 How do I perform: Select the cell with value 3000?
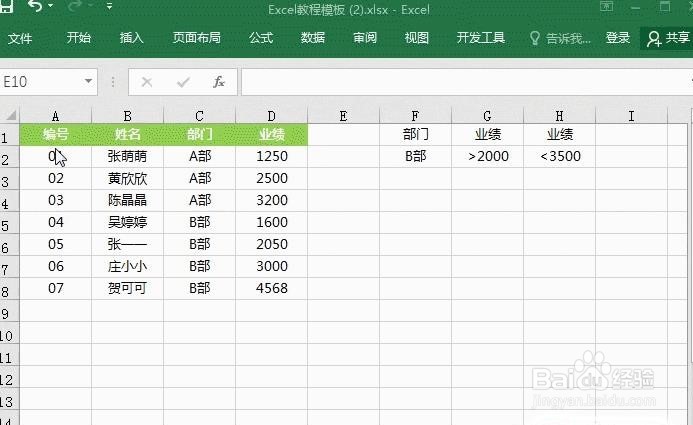point(271,266)
